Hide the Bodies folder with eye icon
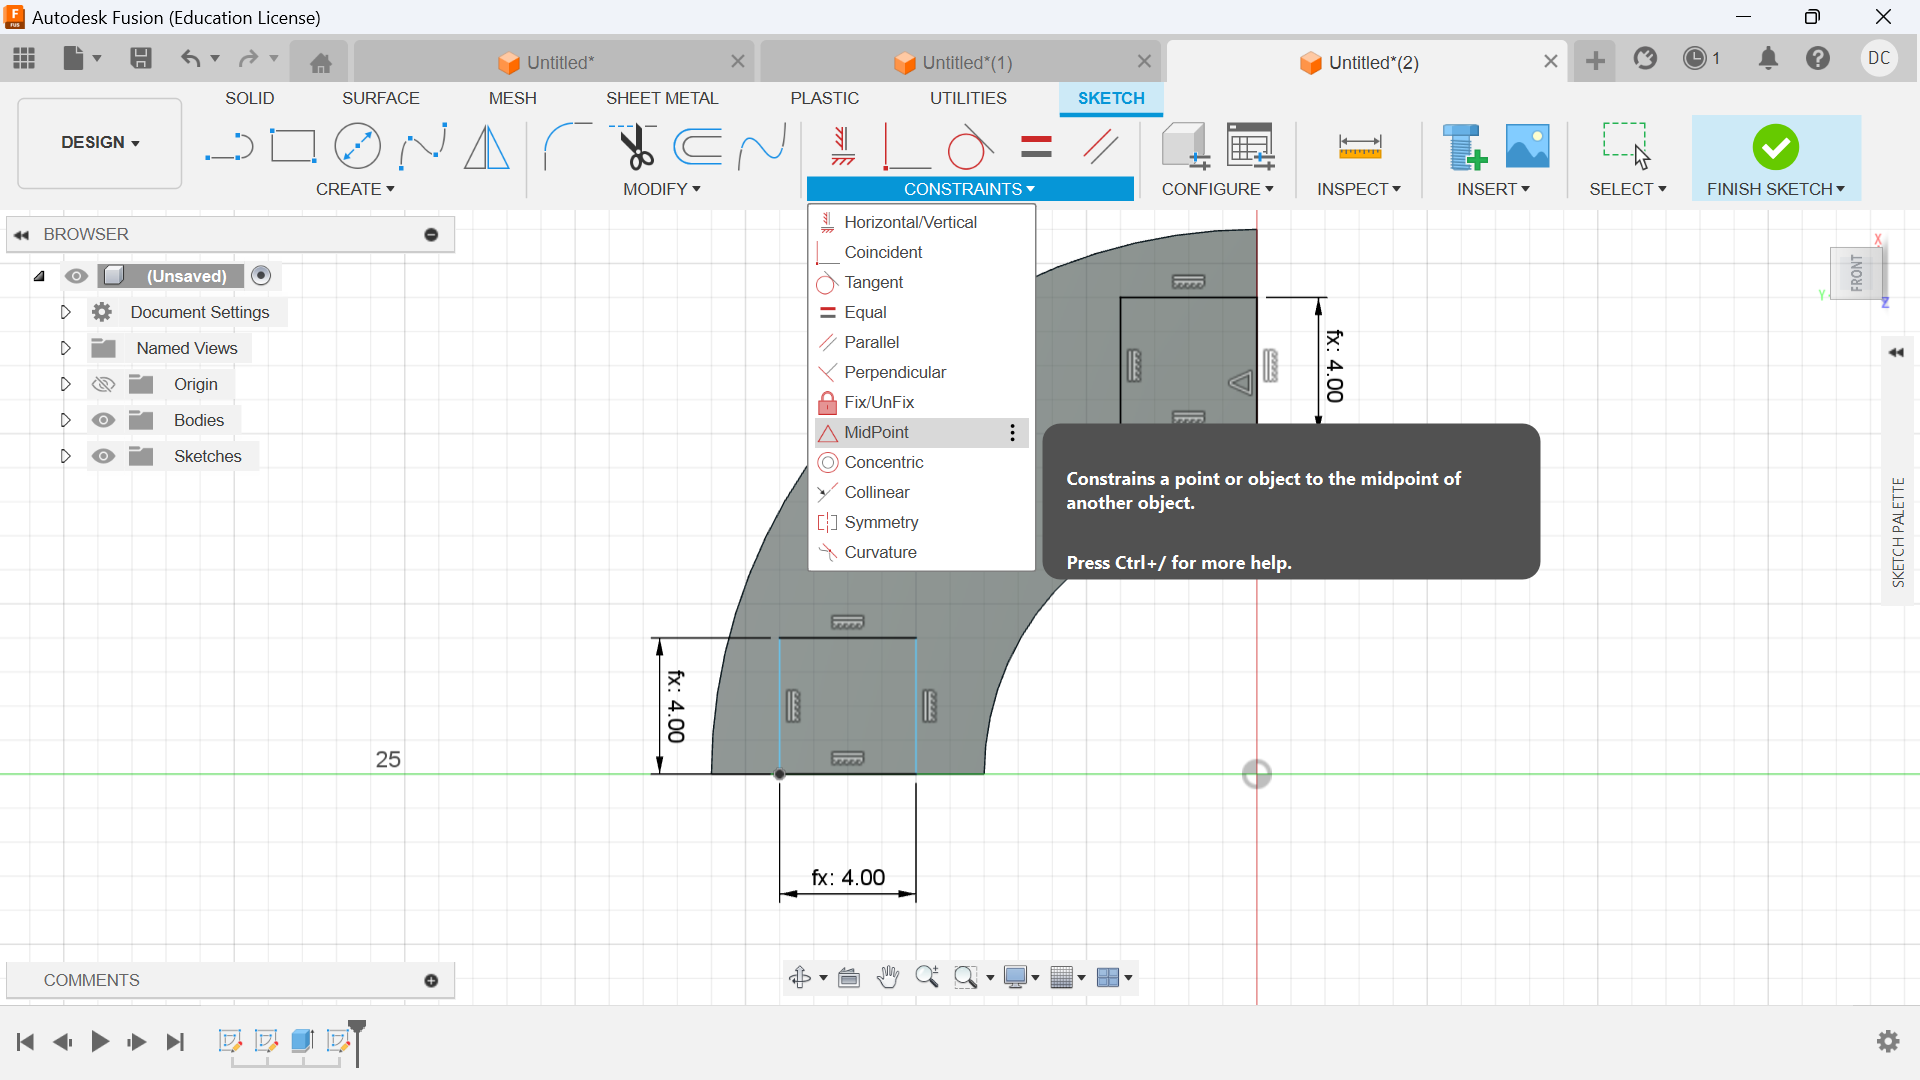Viewport: 1920px width, 1080px height. [x=103, y=421]
